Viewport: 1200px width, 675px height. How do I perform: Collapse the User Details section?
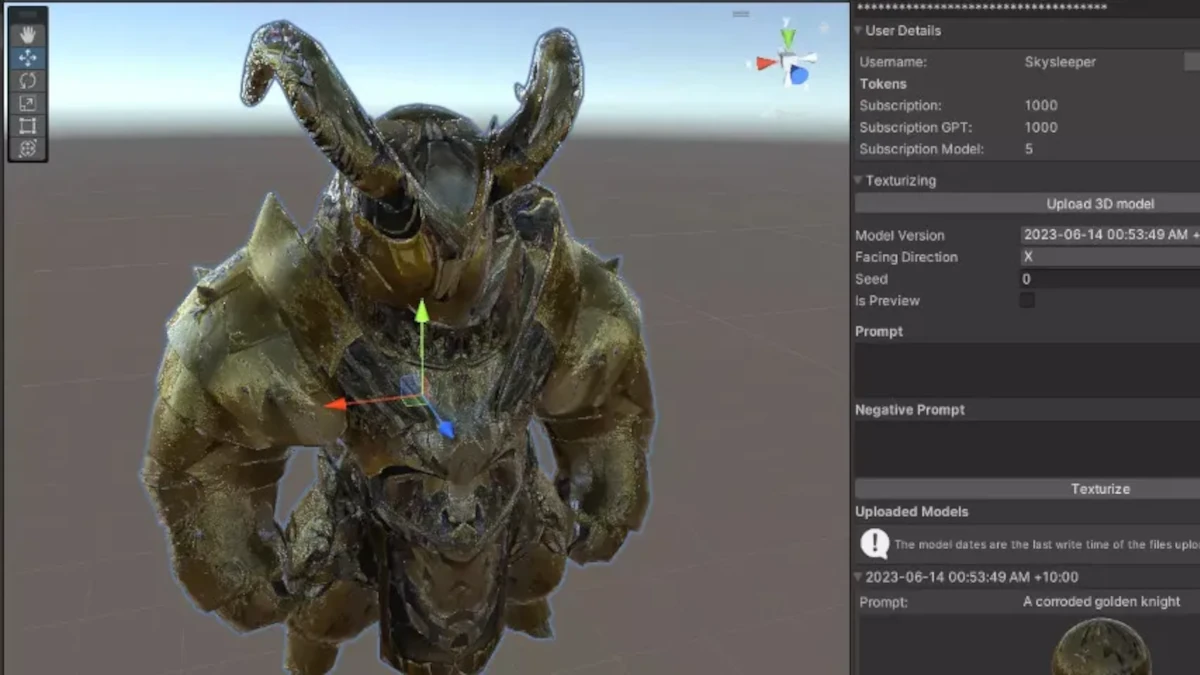pyautogui.click(x=859, y=31)
